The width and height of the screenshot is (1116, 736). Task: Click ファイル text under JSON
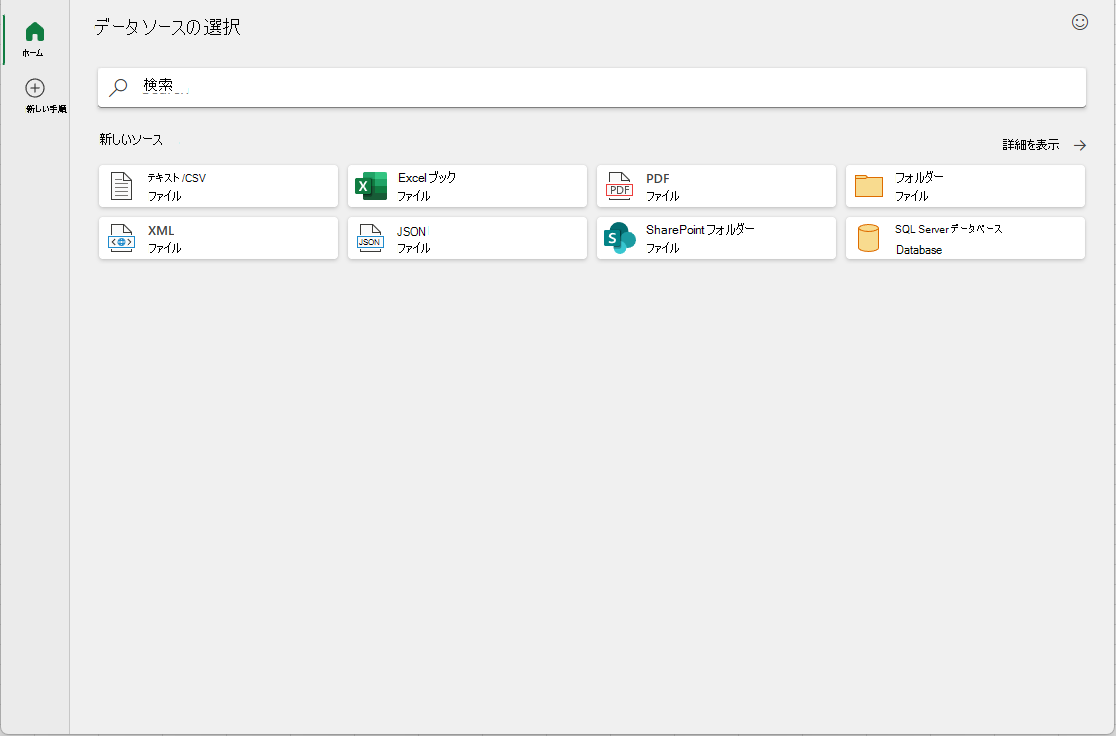[x=414, y=248]
